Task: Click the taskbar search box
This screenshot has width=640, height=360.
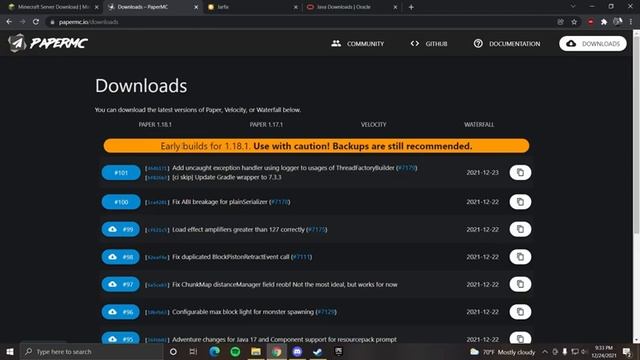Action: 92,351
